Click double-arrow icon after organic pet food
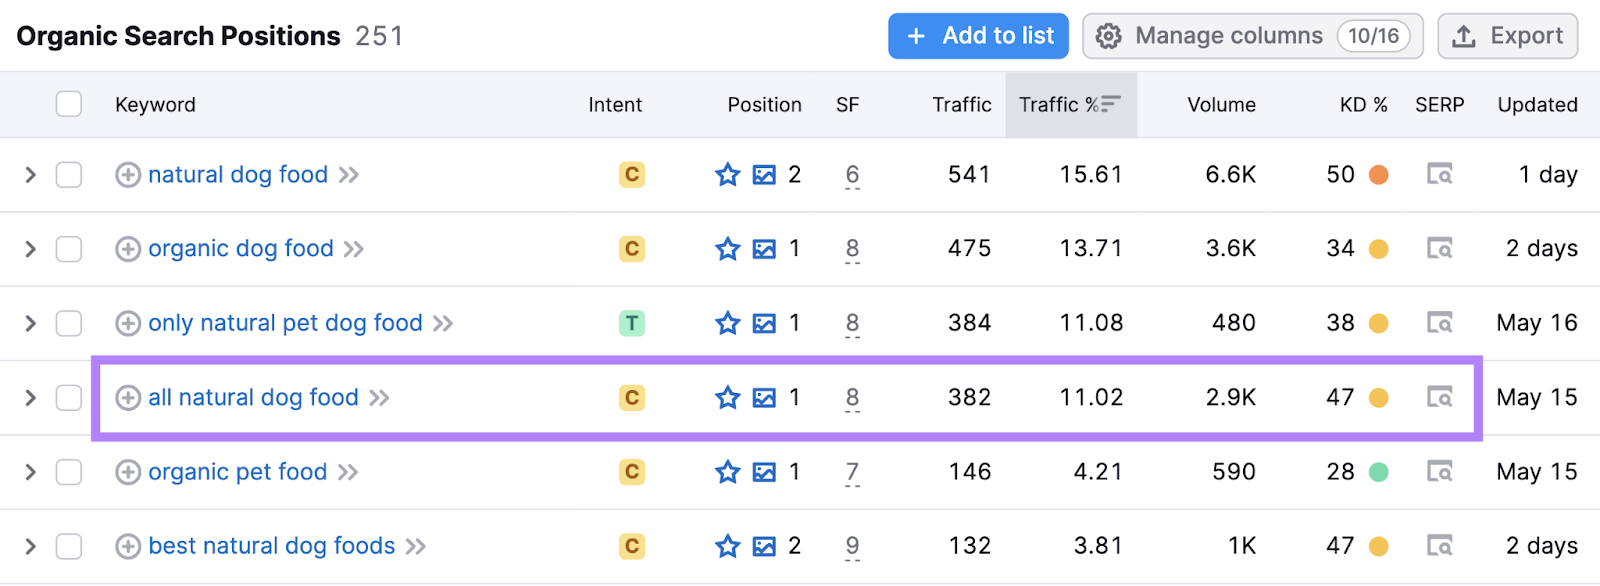The height and width of the screenshot is (586, 1600). click(x=348, y=473)
